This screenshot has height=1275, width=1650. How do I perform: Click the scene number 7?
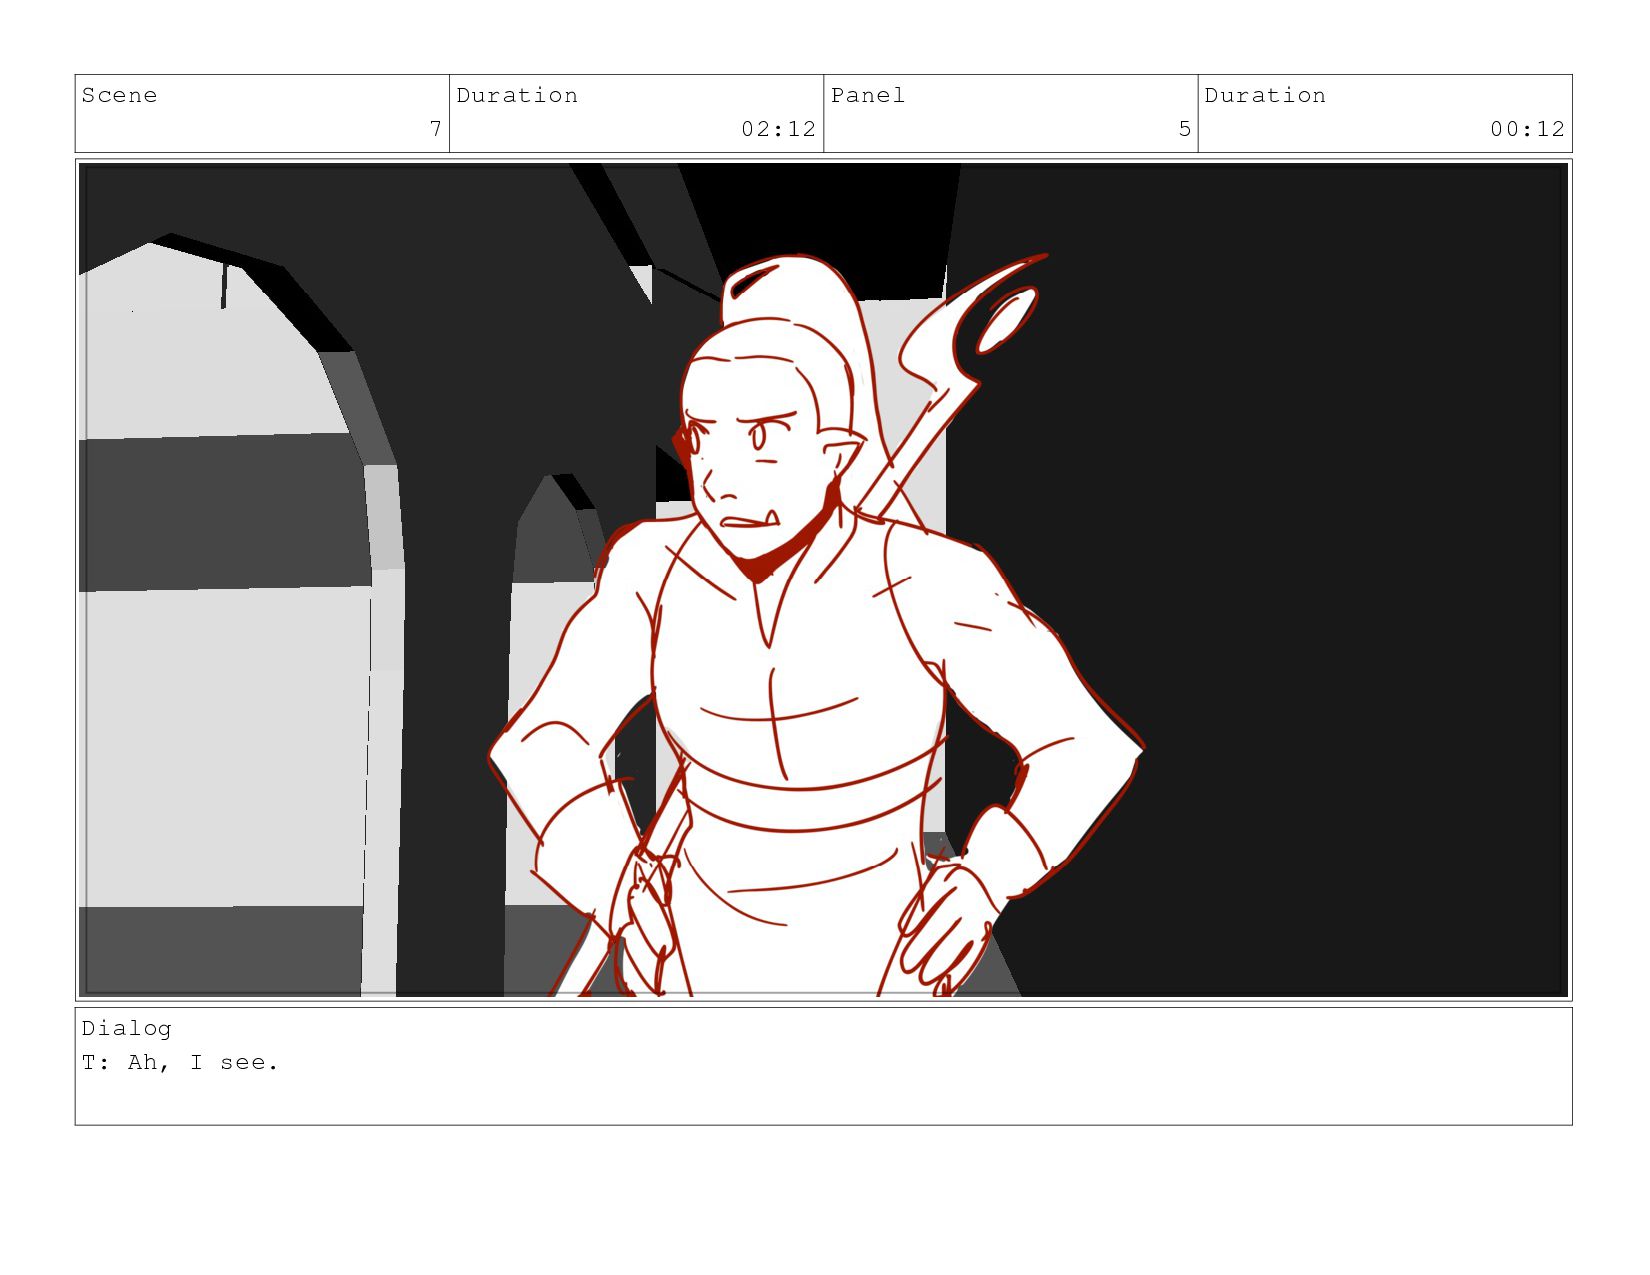click(x=435, y=129)
